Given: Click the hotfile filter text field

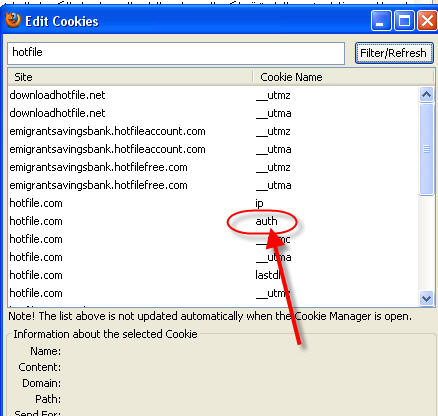Looking at the screenshot, I should coord(176,53).
